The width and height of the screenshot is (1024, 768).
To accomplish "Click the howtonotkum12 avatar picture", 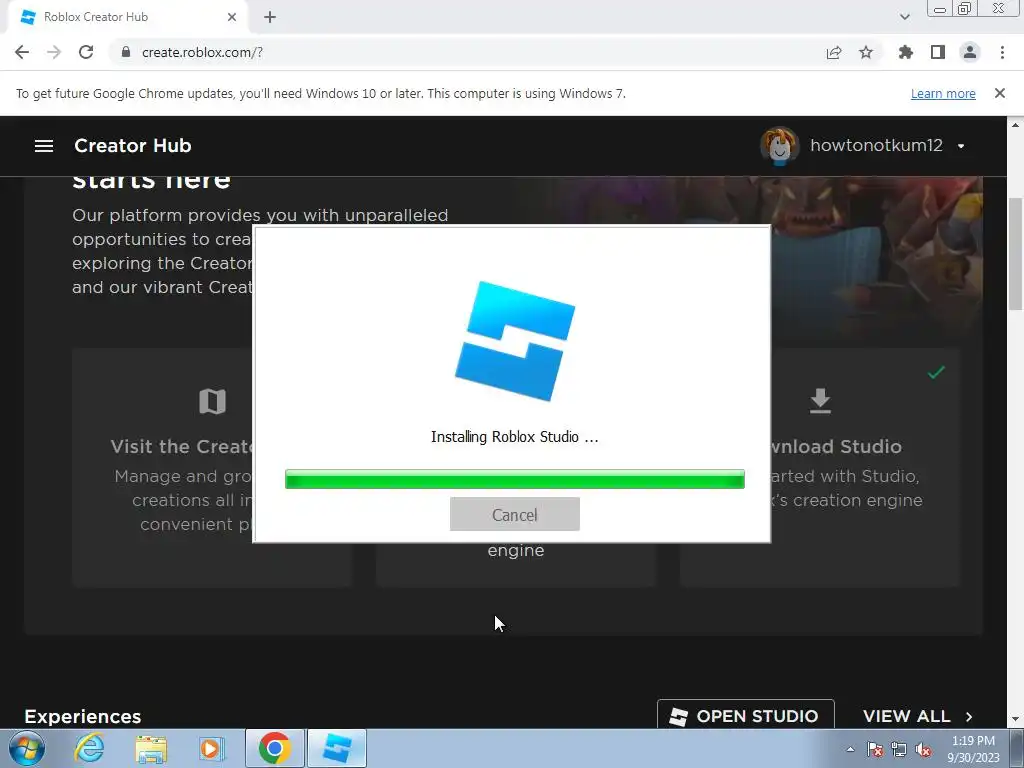I will pos(779,146).
